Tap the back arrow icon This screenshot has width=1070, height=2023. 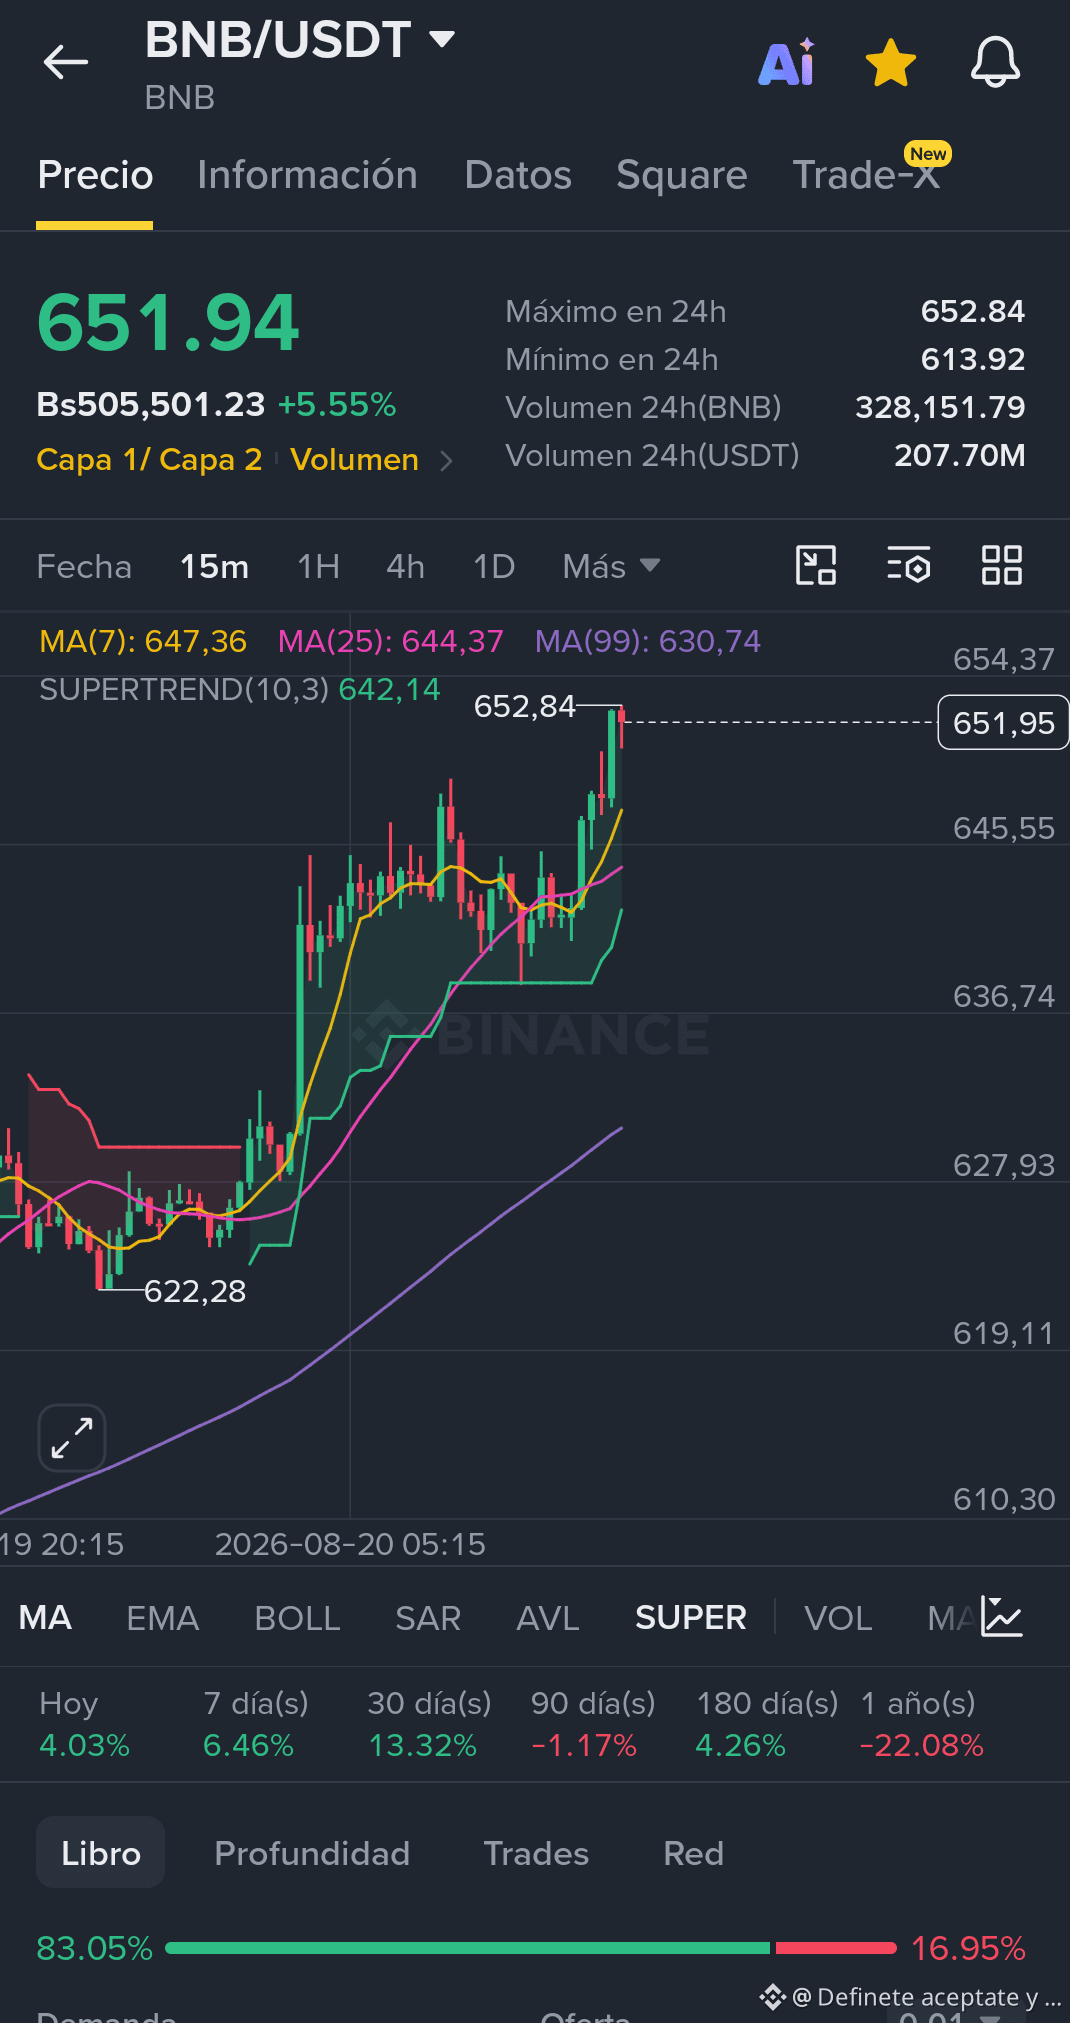(66, 62)
